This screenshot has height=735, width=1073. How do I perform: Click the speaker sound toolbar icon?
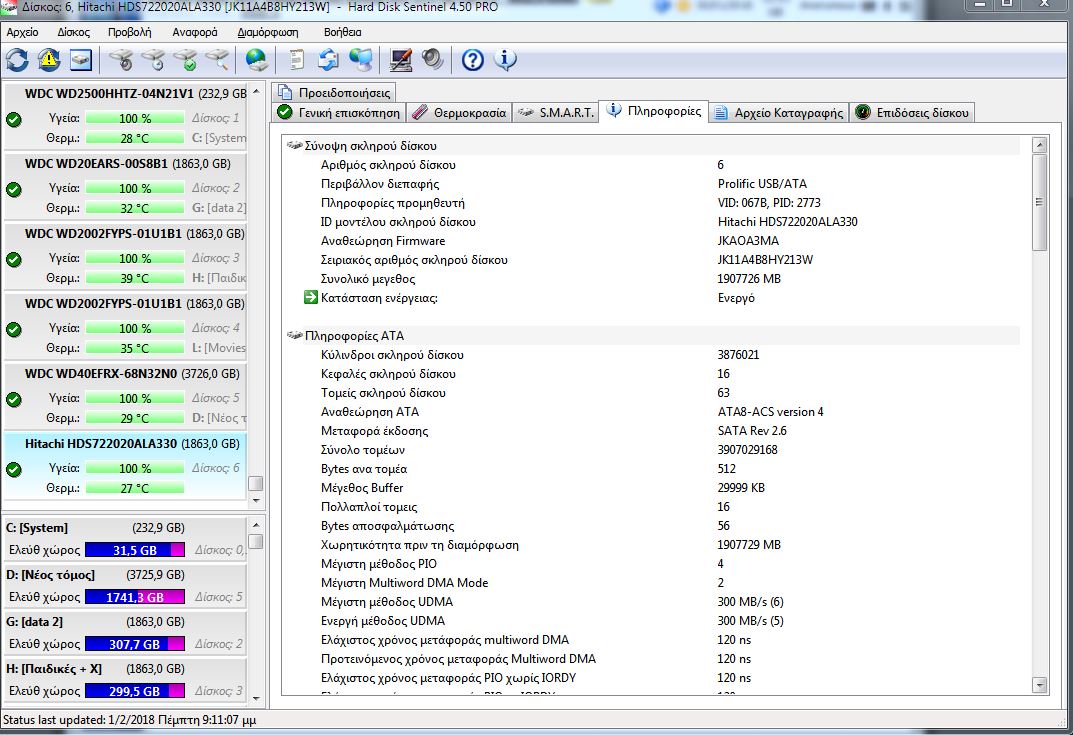coord(432,60)
